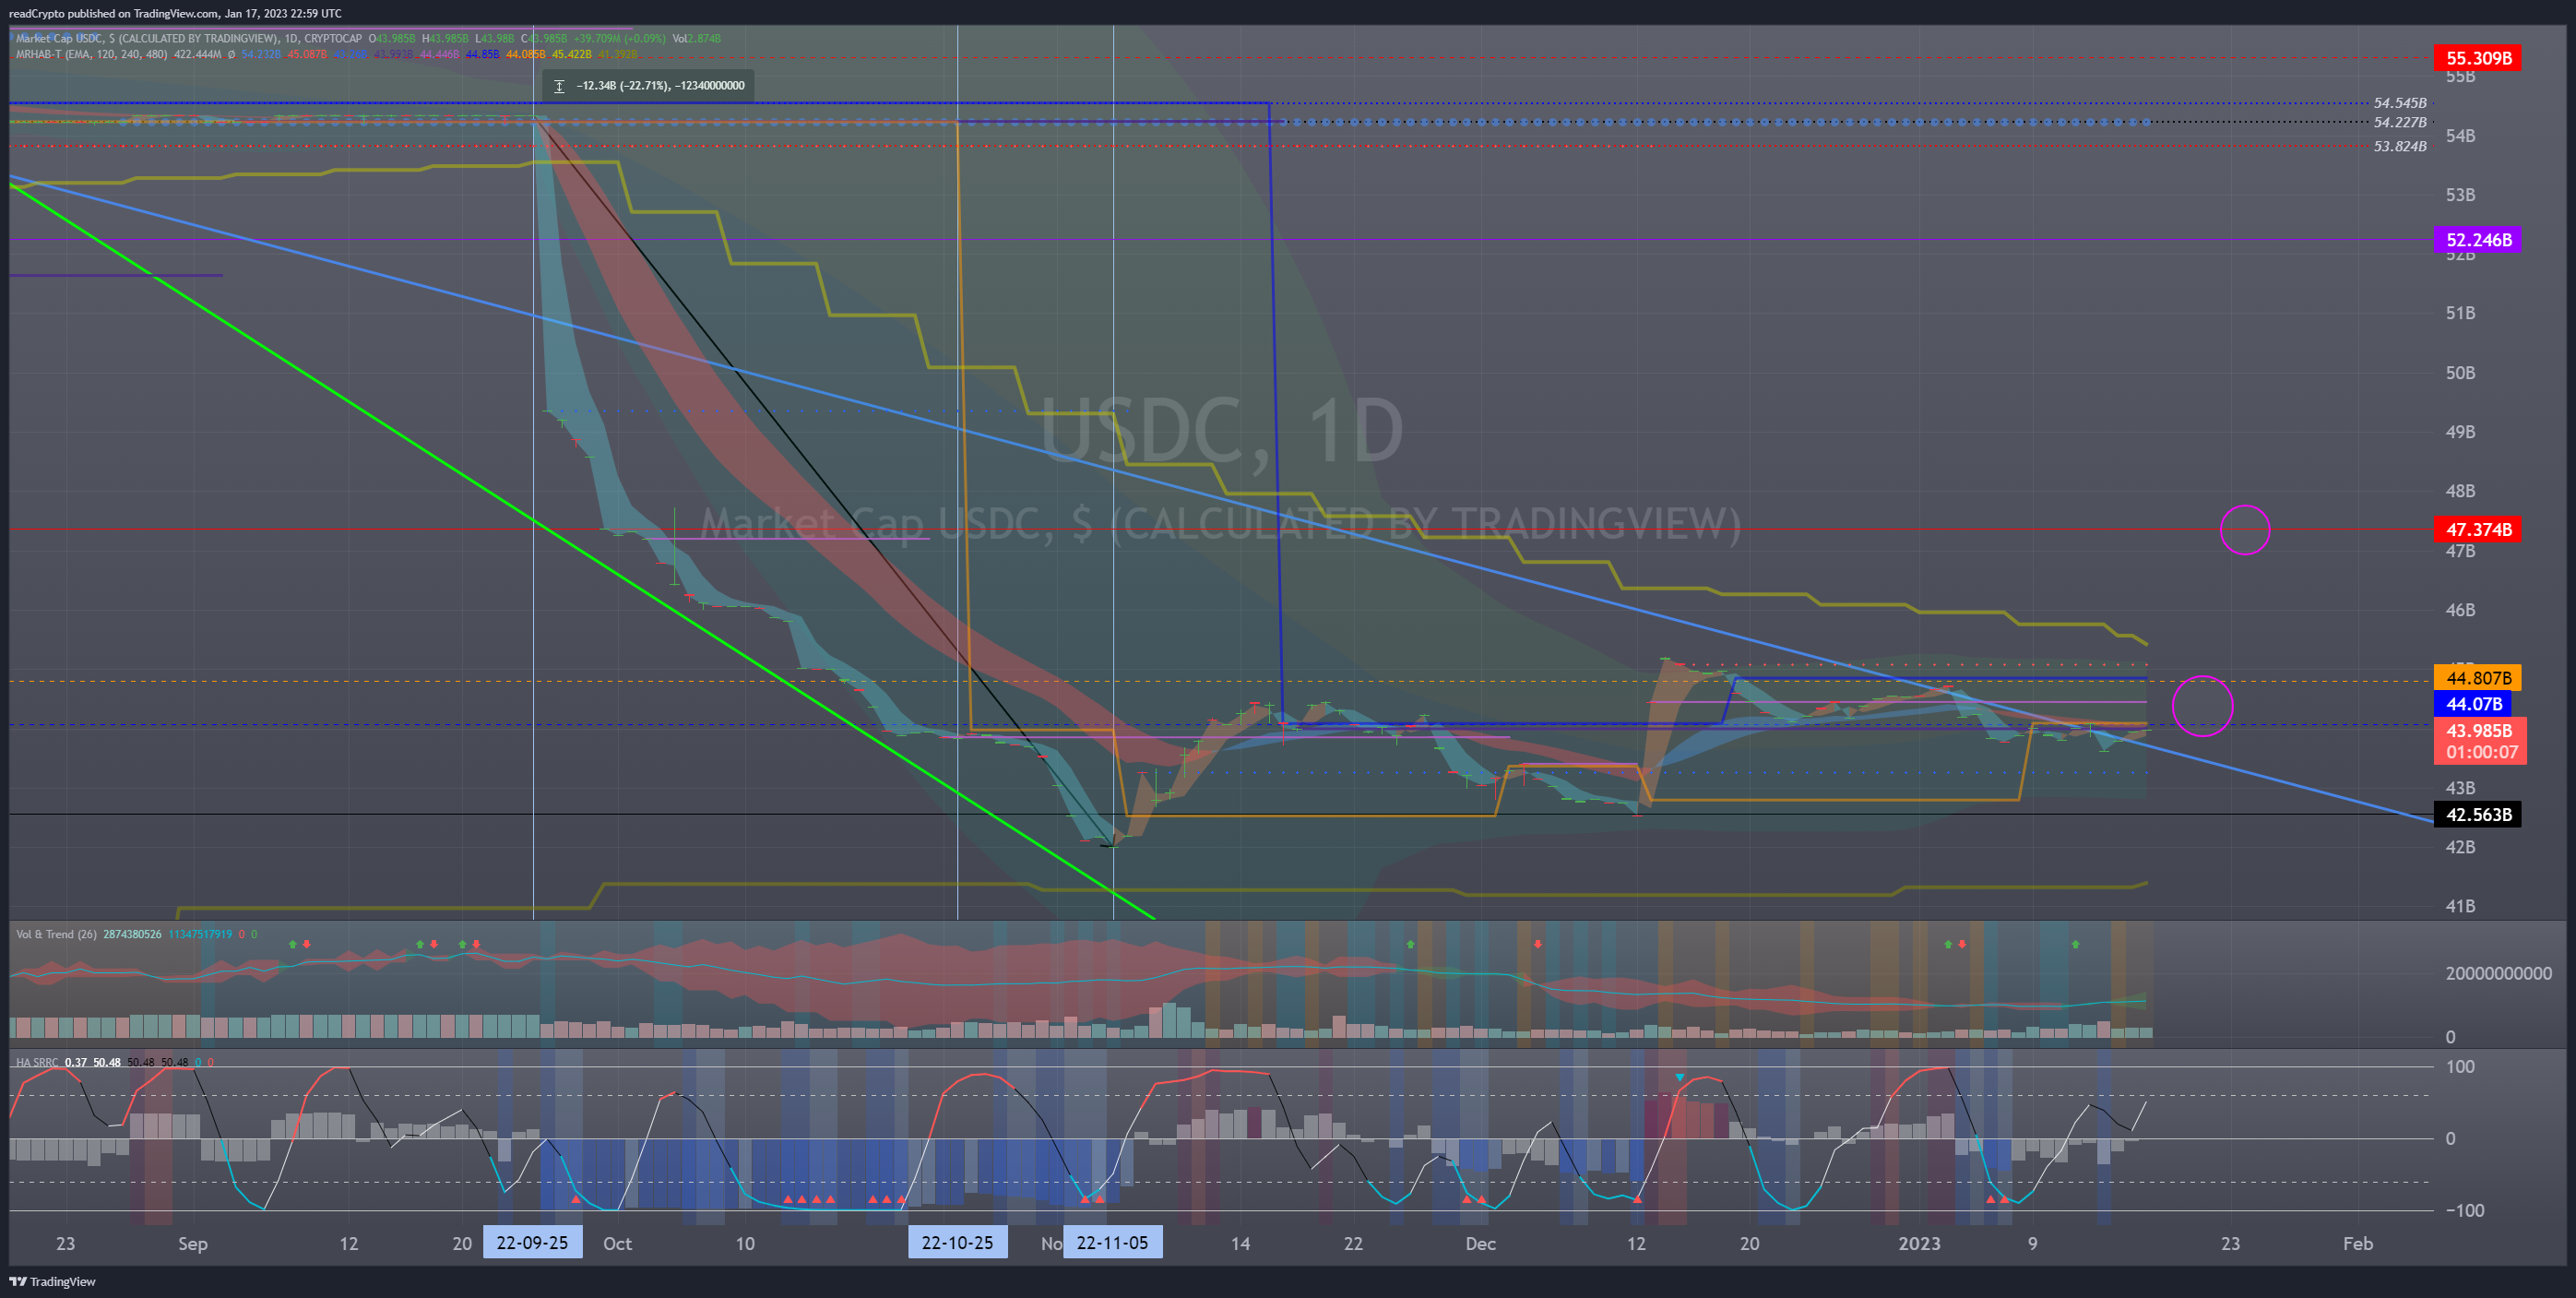Click the 43B price axis tick

[x=2460, y=788]
